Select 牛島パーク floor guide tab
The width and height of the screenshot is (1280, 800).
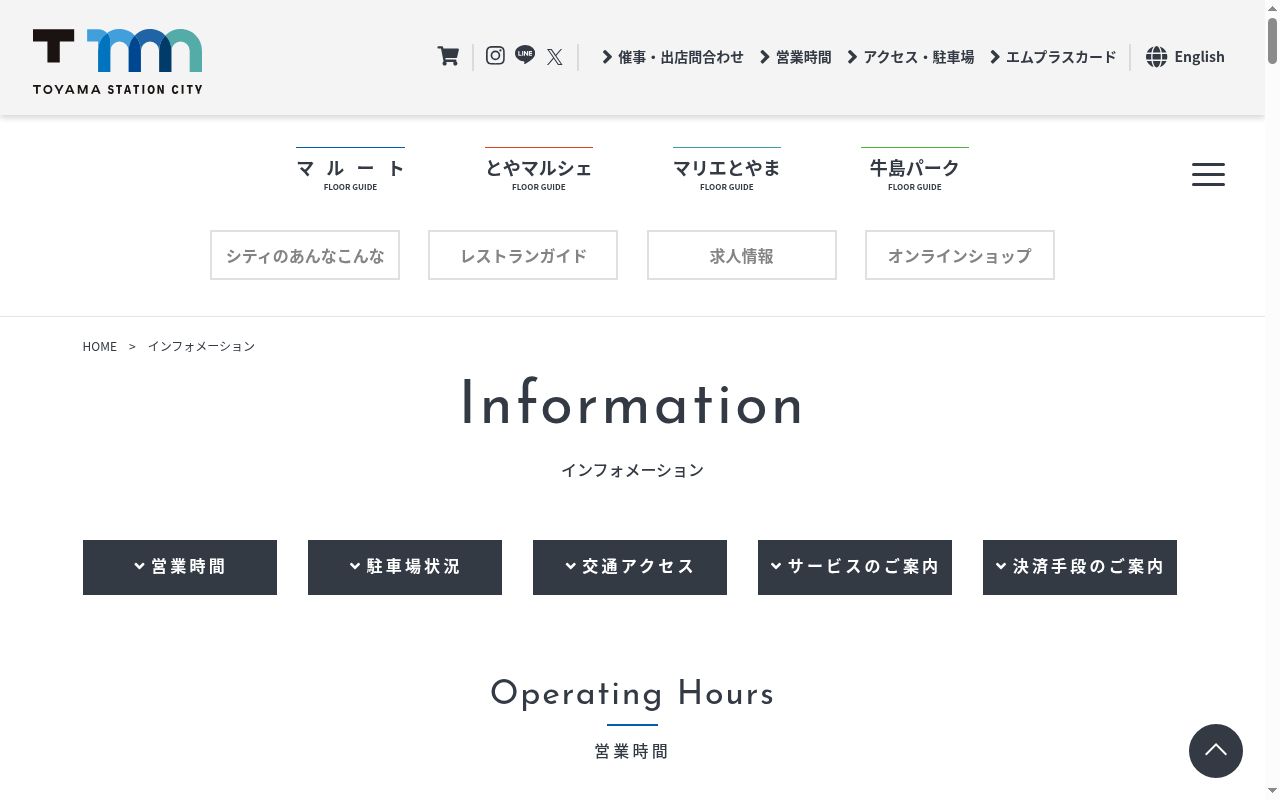pos(915,170)
